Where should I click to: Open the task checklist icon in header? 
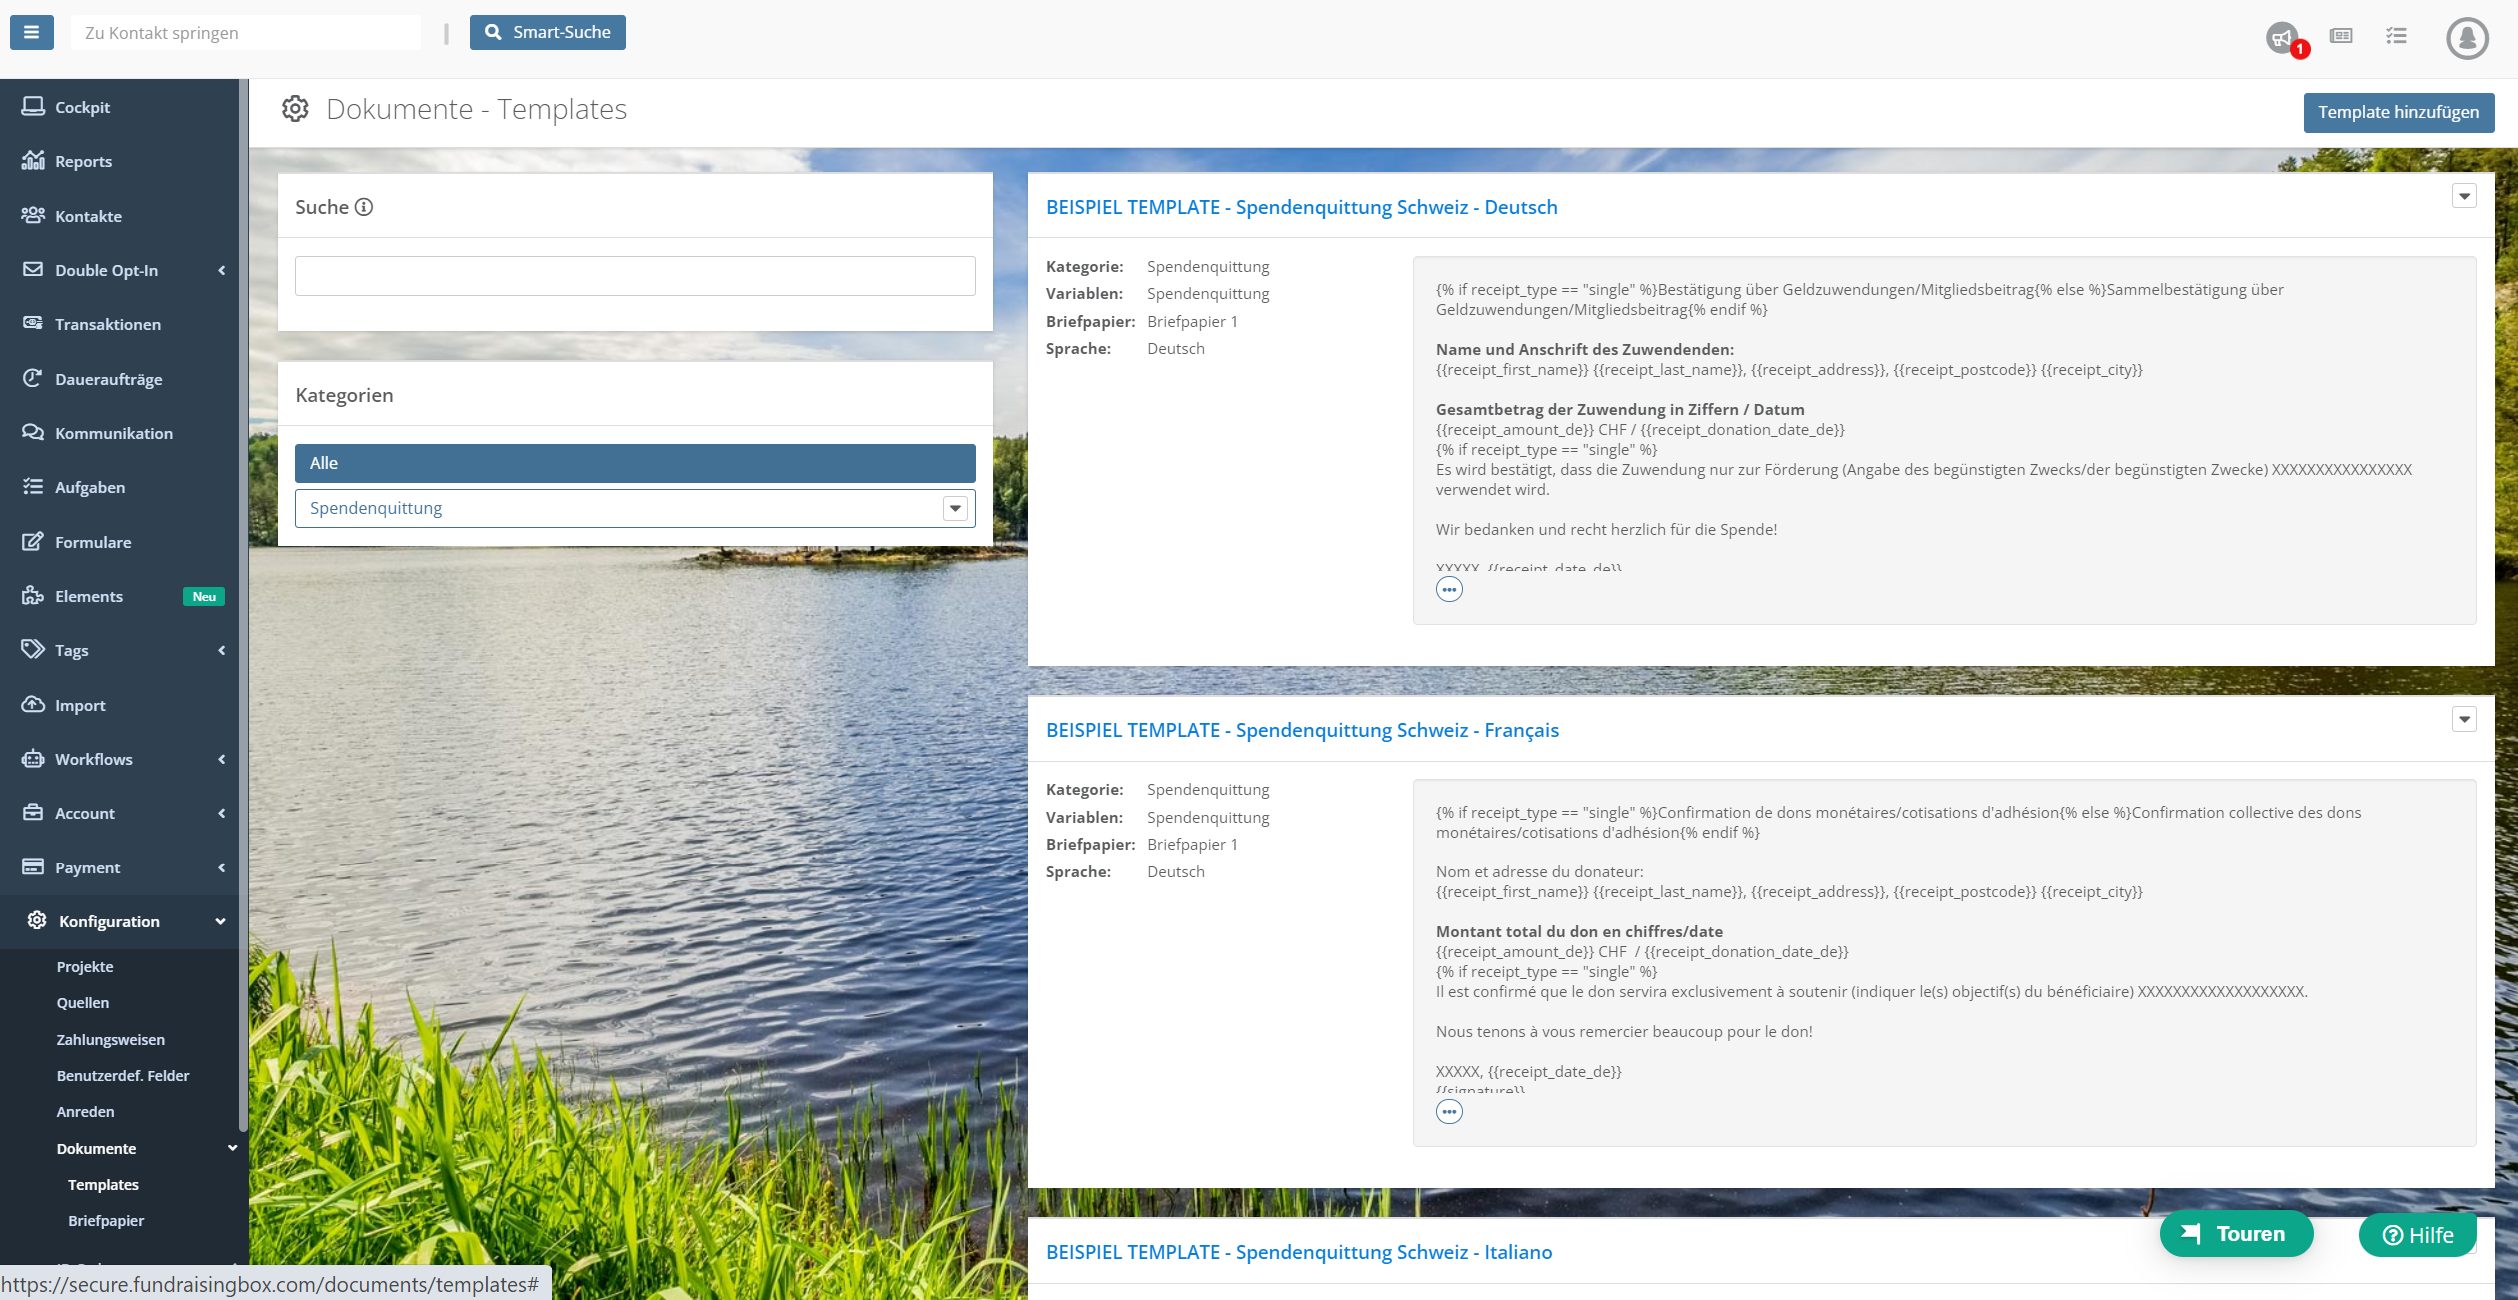2396,36
